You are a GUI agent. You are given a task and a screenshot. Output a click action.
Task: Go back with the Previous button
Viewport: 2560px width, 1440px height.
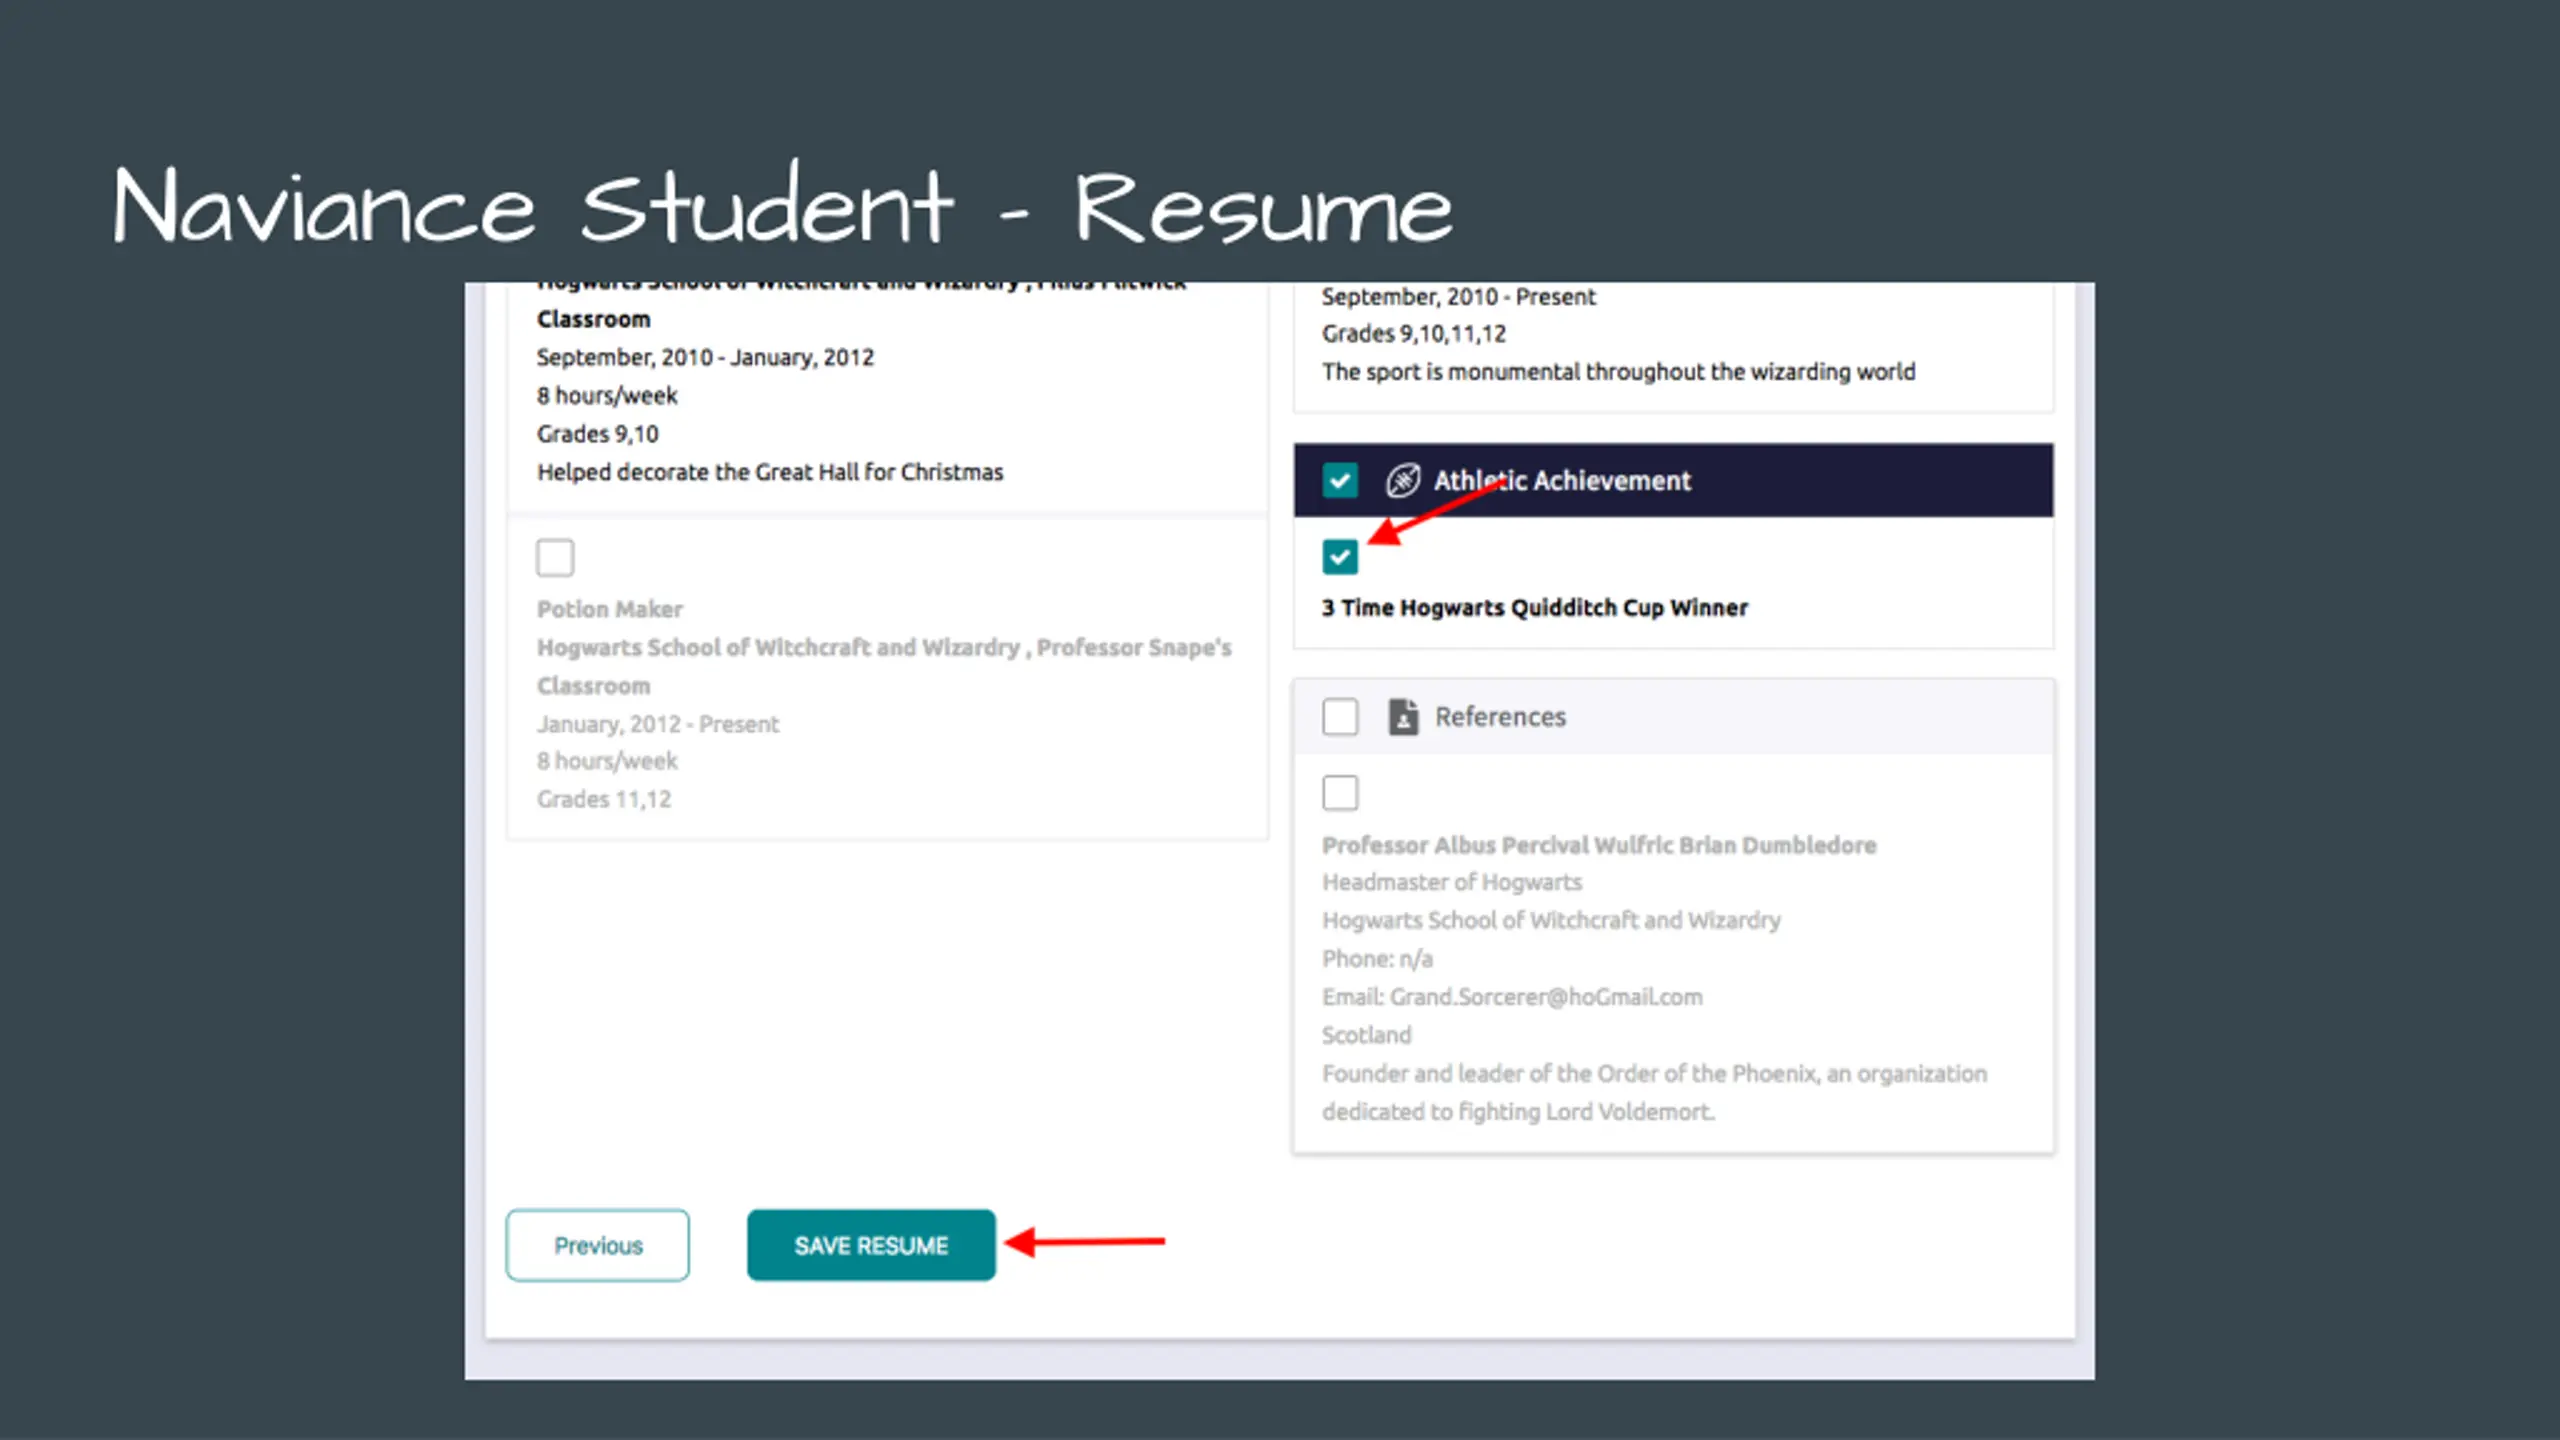pos(598,1245)
